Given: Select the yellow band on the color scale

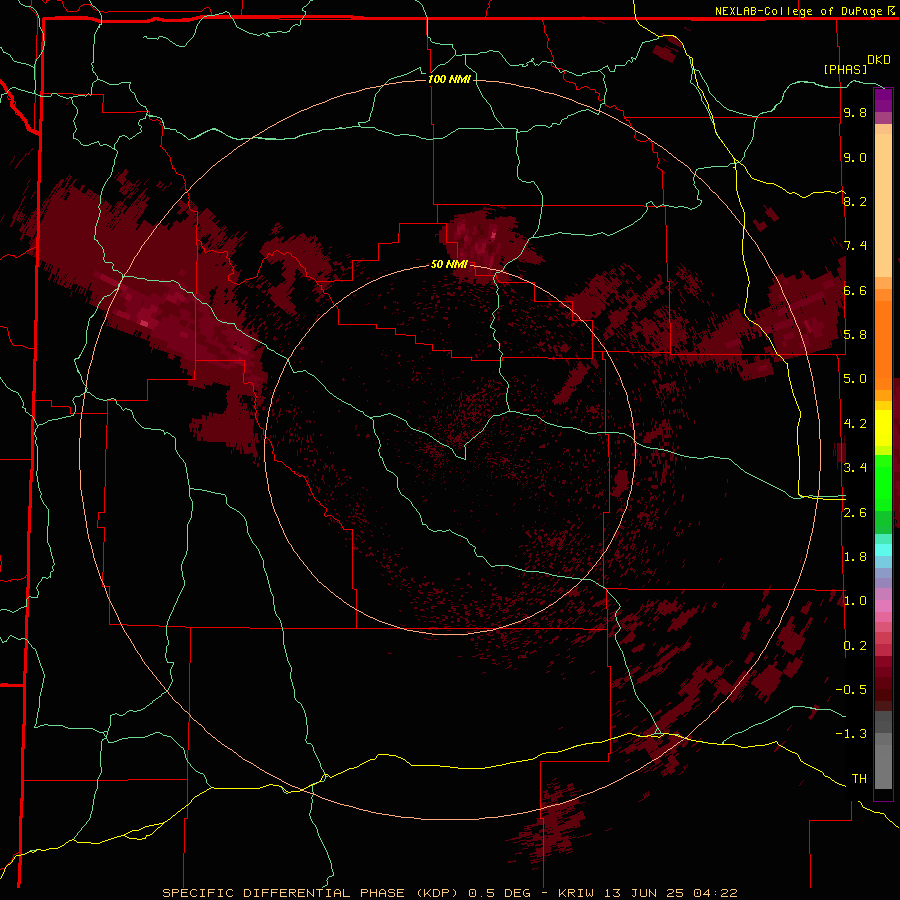Looking at the screenshot, I should point(883,428).
